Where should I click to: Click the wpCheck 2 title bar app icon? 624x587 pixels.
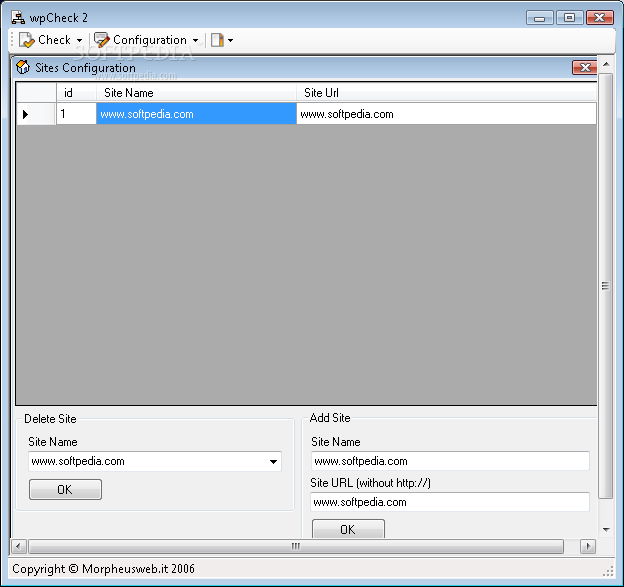tap(18, 18)
